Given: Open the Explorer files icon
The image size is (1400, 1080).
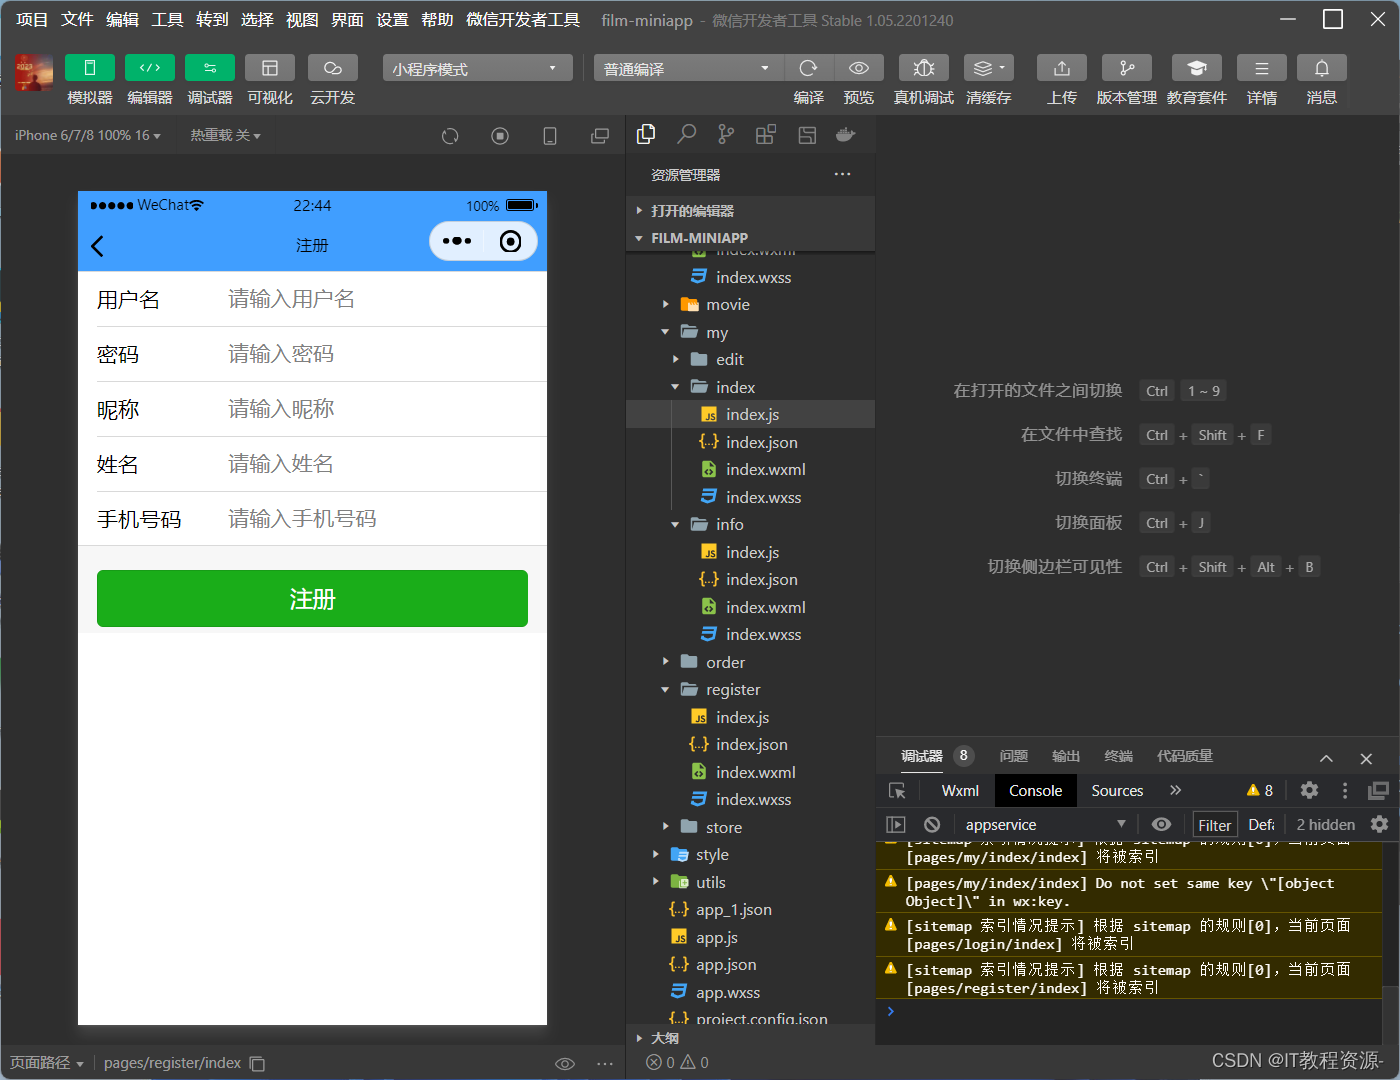Looking at the screenshot, I should [x=646, y=134].
